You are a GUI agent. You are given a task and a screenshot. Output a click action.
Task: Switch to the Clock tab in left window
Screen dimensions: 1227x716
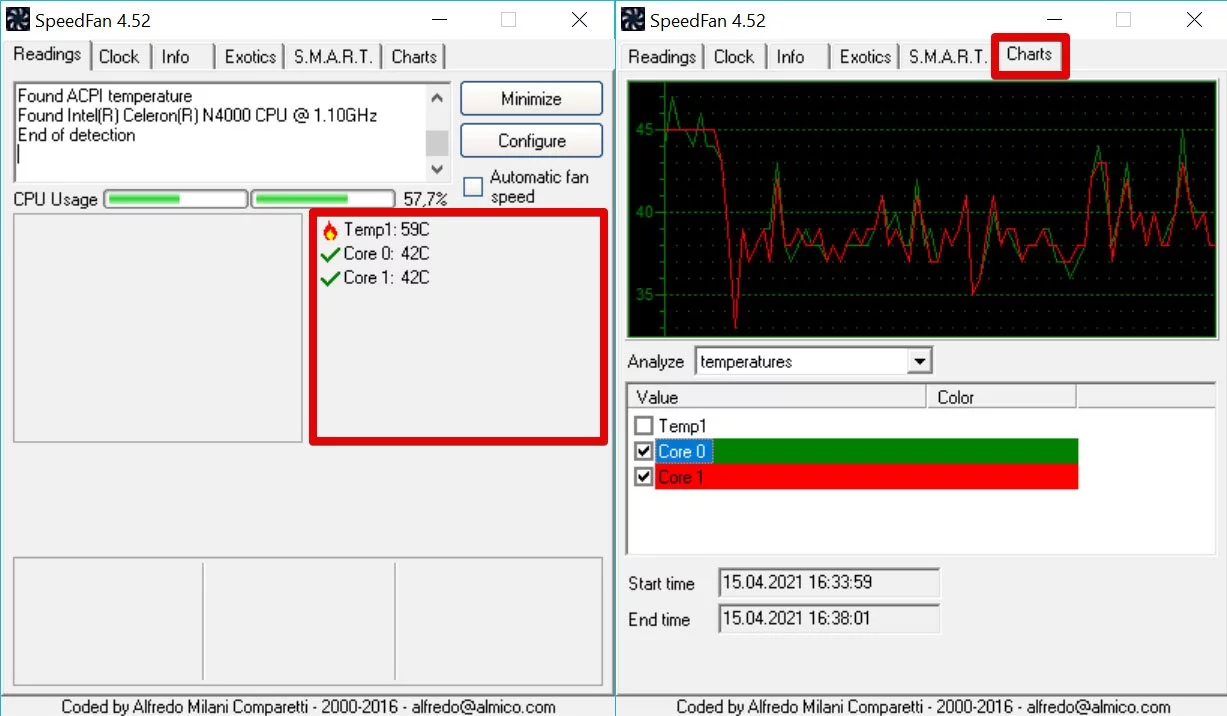119,57
